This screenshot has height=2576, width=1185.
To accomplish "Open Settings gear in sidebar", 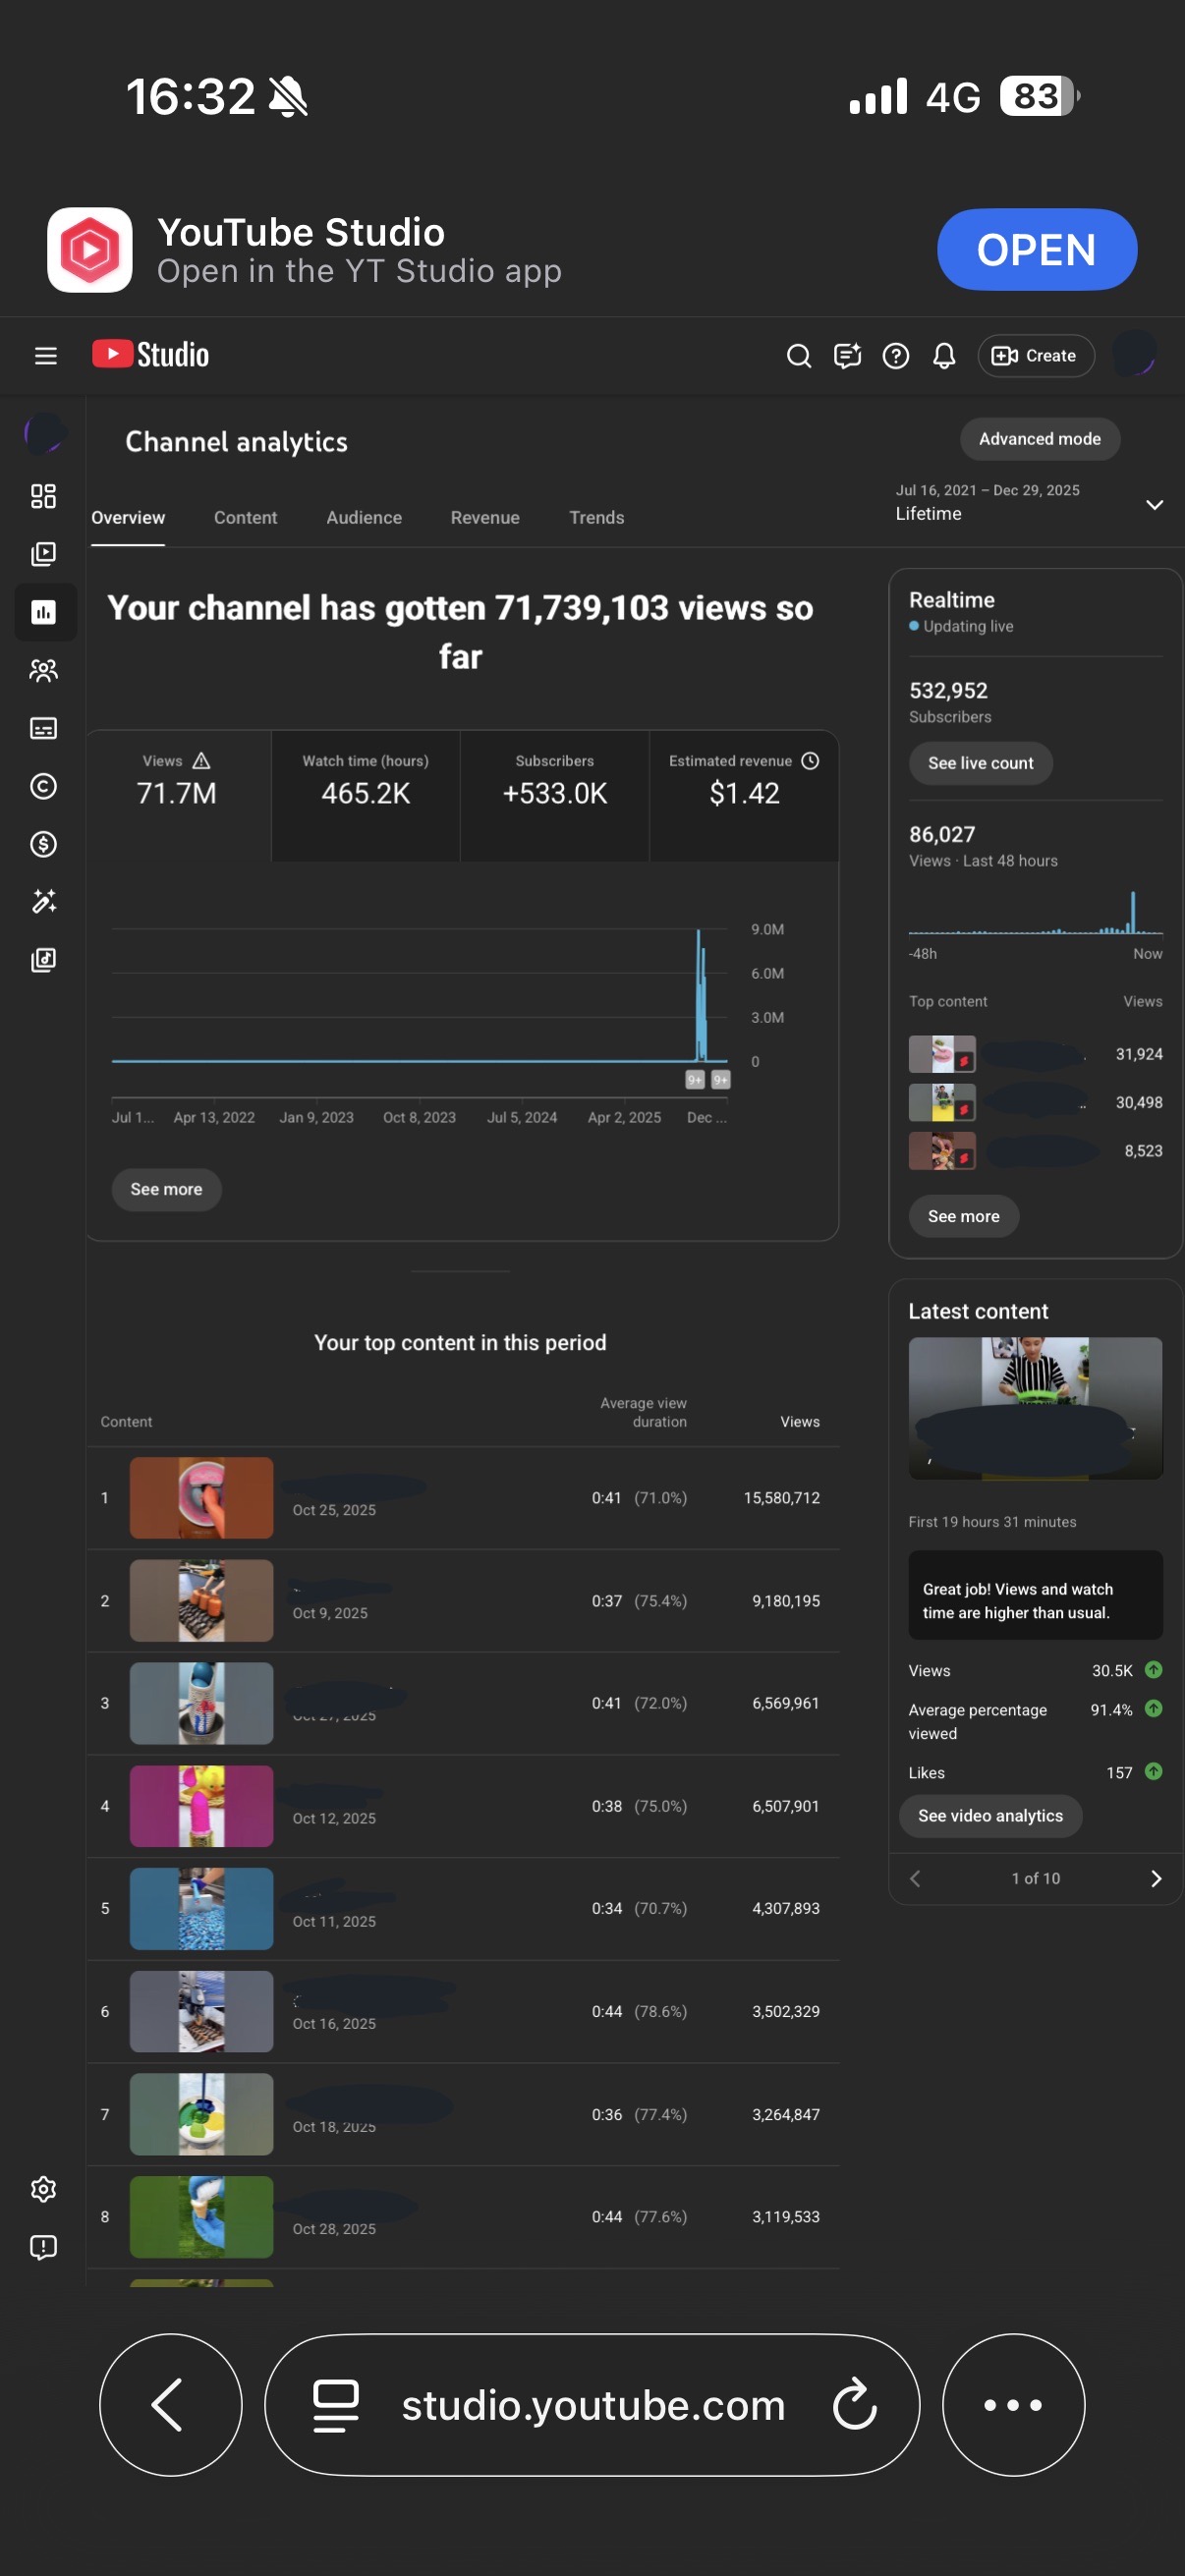I will coord(43,2189).
